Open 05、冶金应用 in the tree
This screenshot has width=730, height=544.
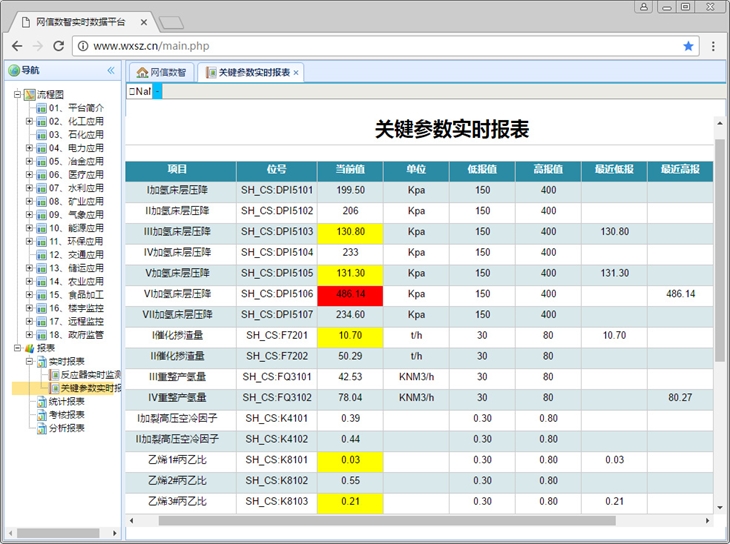point(76,162)
